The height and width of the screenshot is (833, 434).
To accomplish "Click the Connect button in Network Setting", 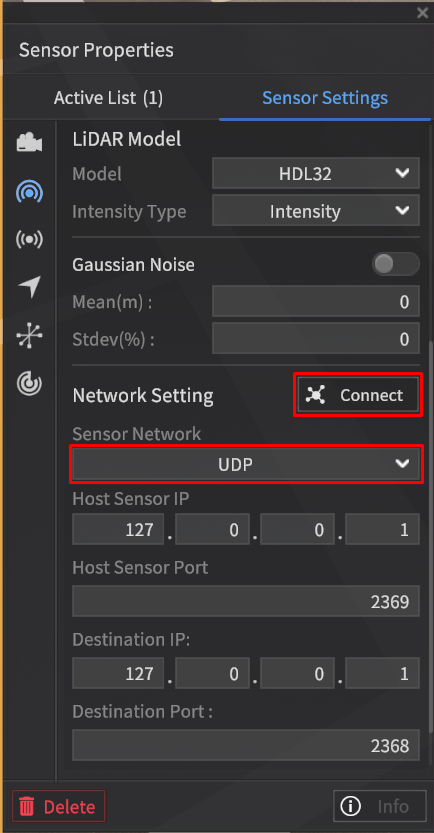I will (x=358, y=395).
